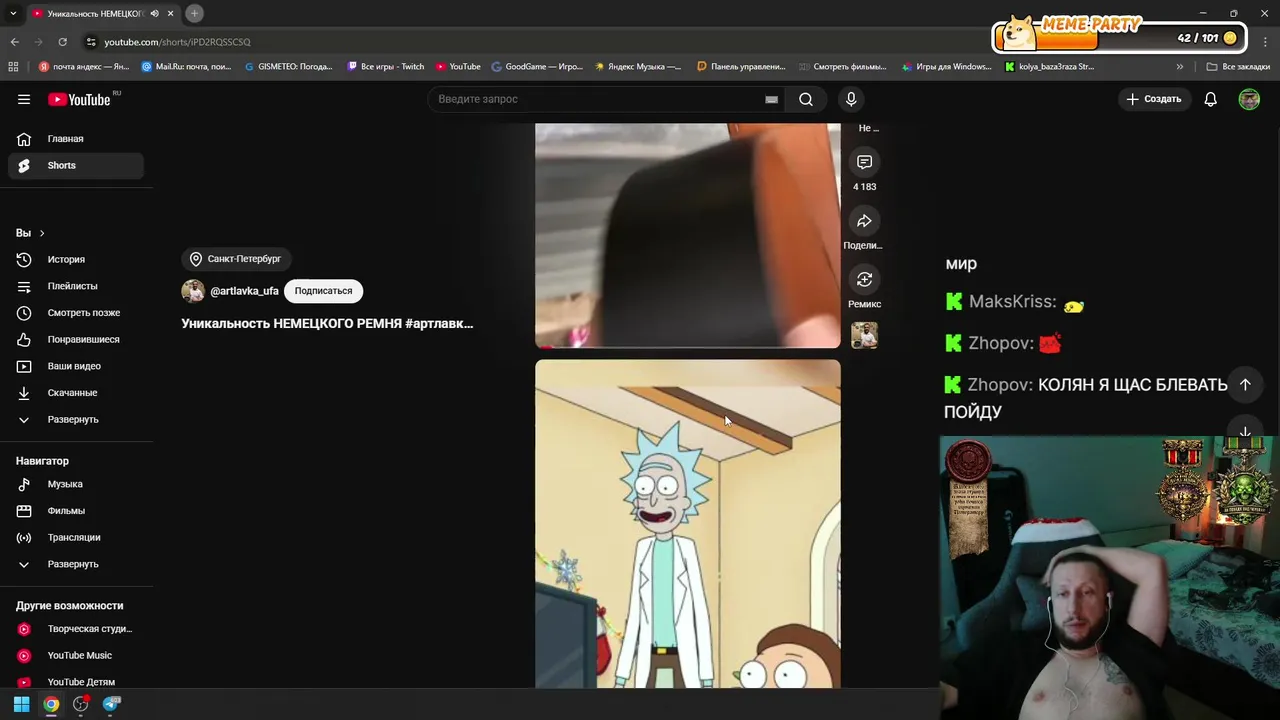1280x720 pixels.
Task: Open YouTube Music link
Action: point(76,655)
